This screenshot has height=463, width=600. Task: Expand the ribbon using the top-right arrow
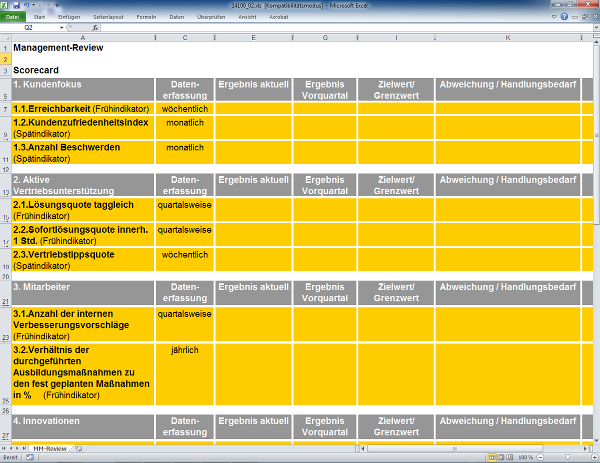pos(556,18)
